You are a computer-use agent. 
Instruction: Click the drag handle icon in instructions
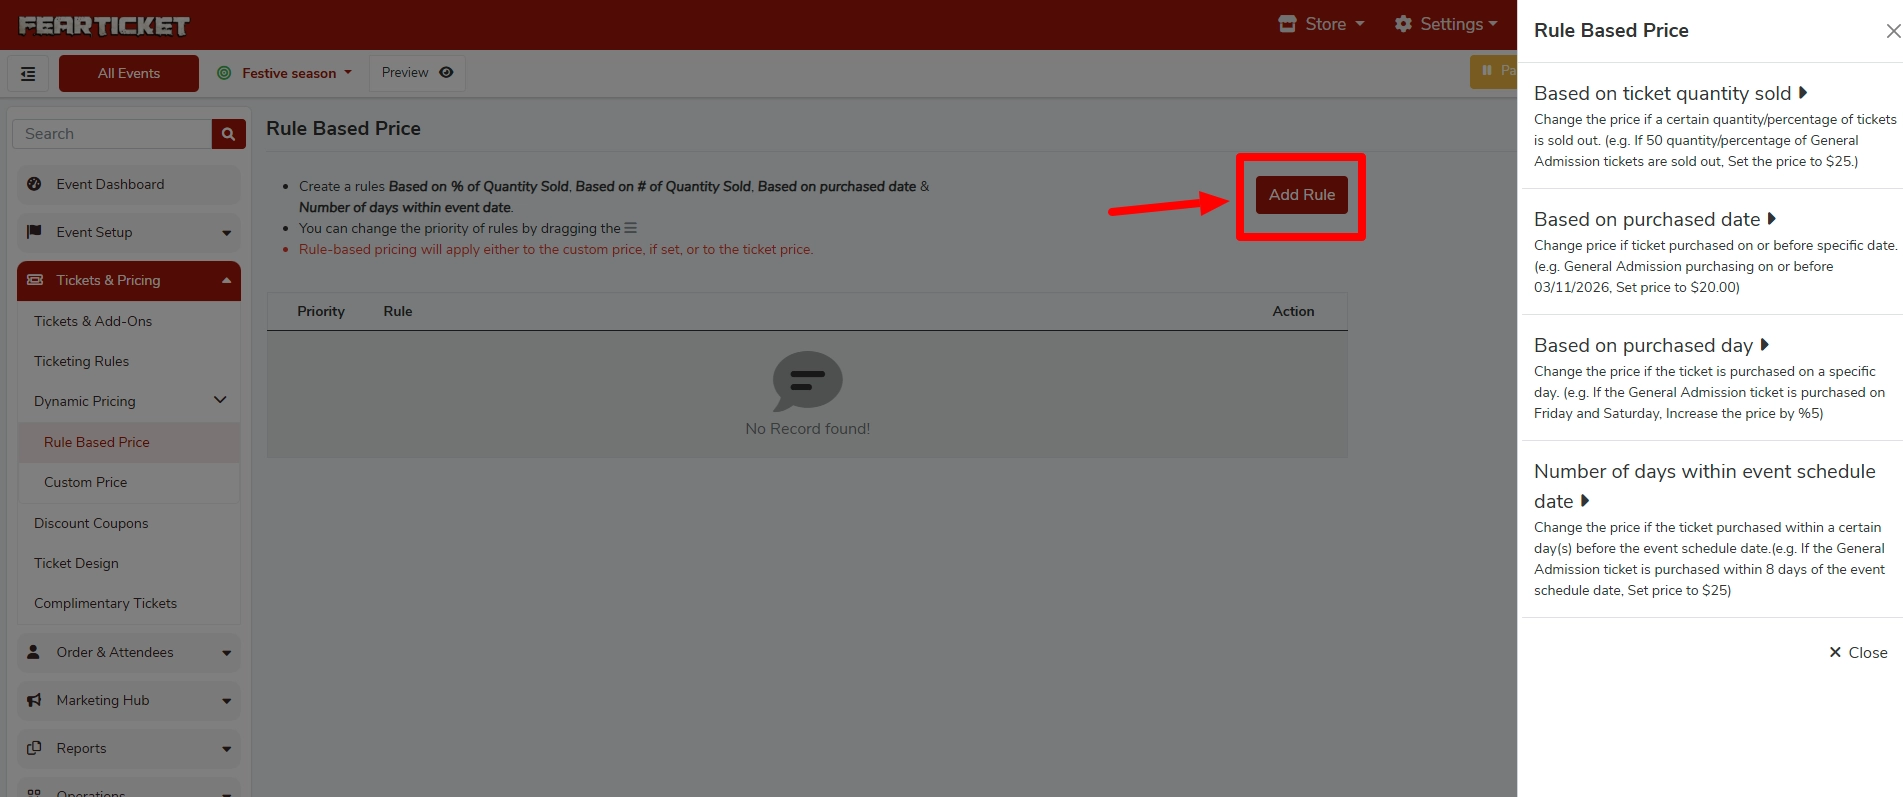pos(630,228)
